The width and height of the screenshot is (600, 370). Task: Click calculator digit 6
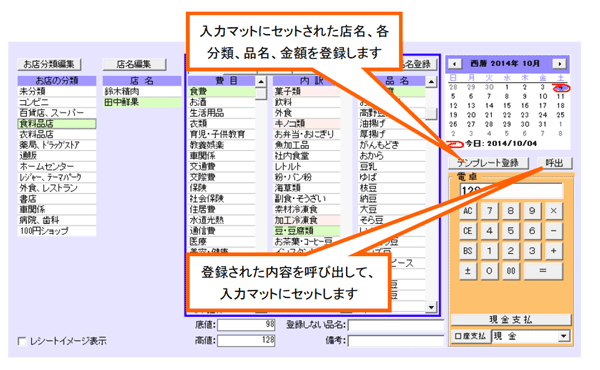click(532, 231)
